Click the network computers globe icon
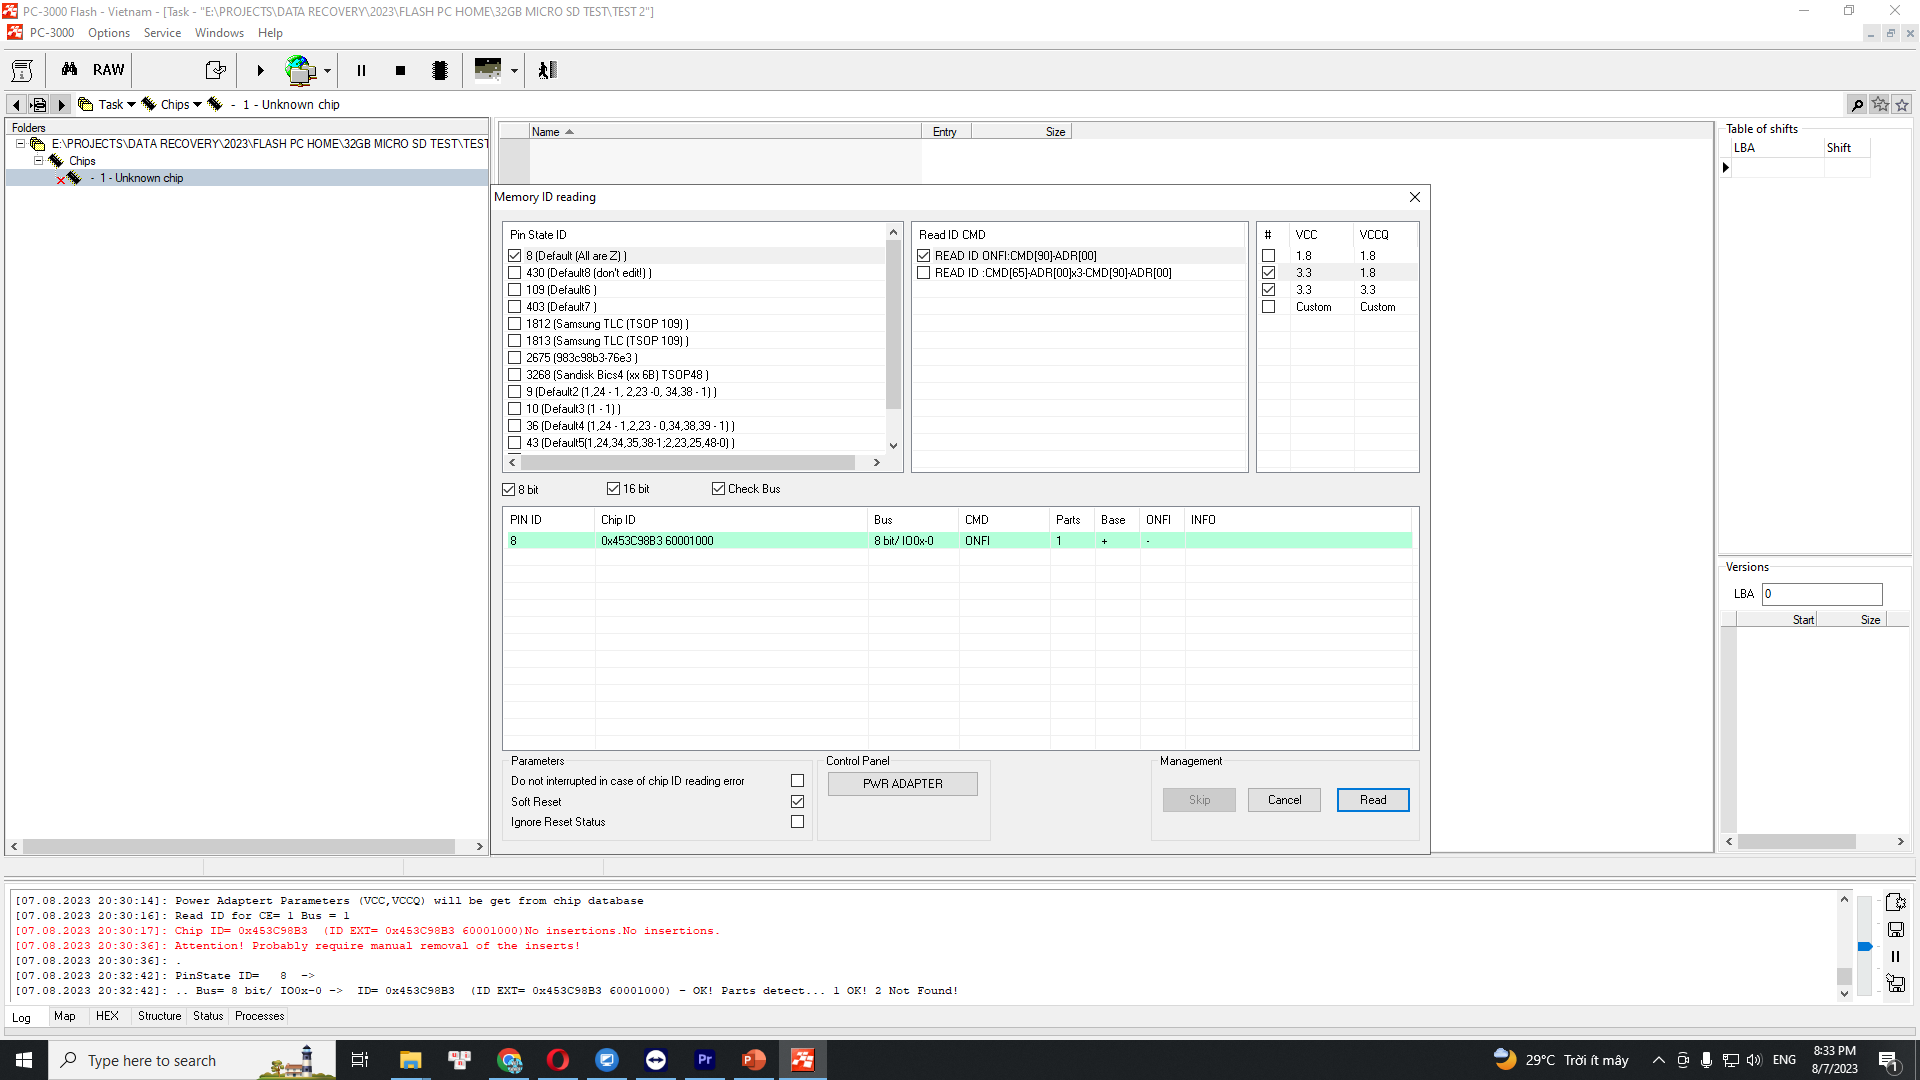The width and height of the screenshot is (1920, 1080). click(300, 70)
